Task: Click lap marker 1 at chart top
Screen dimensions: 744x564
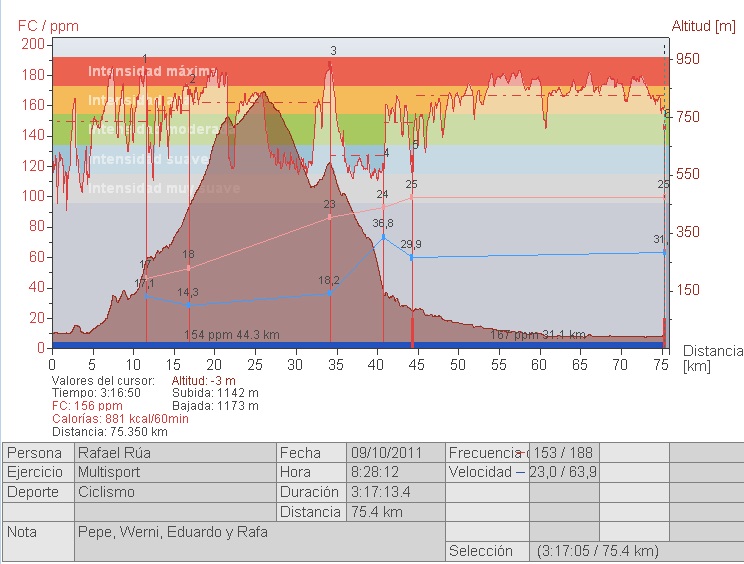Action: [145, 59]
